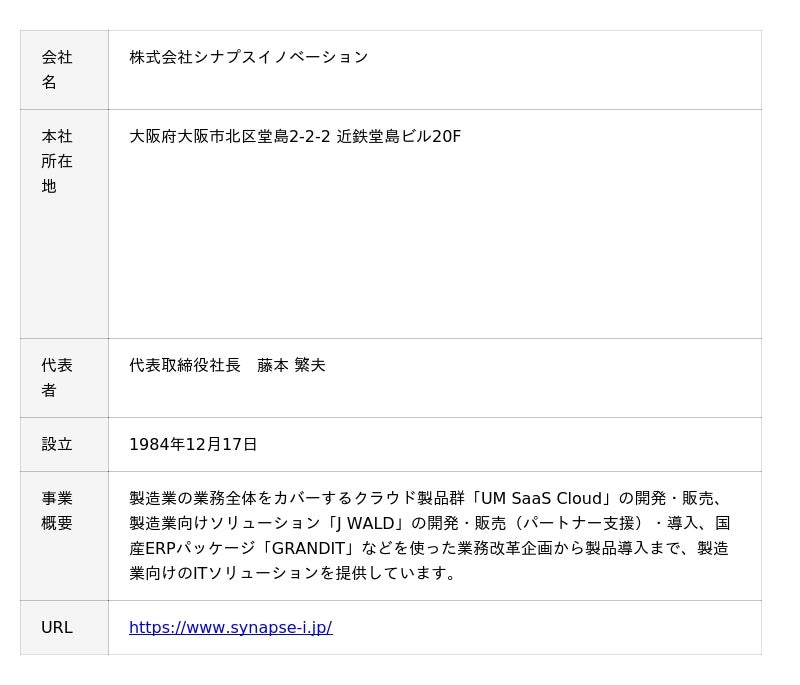Click the 代表者 header cell

point(64,378)
